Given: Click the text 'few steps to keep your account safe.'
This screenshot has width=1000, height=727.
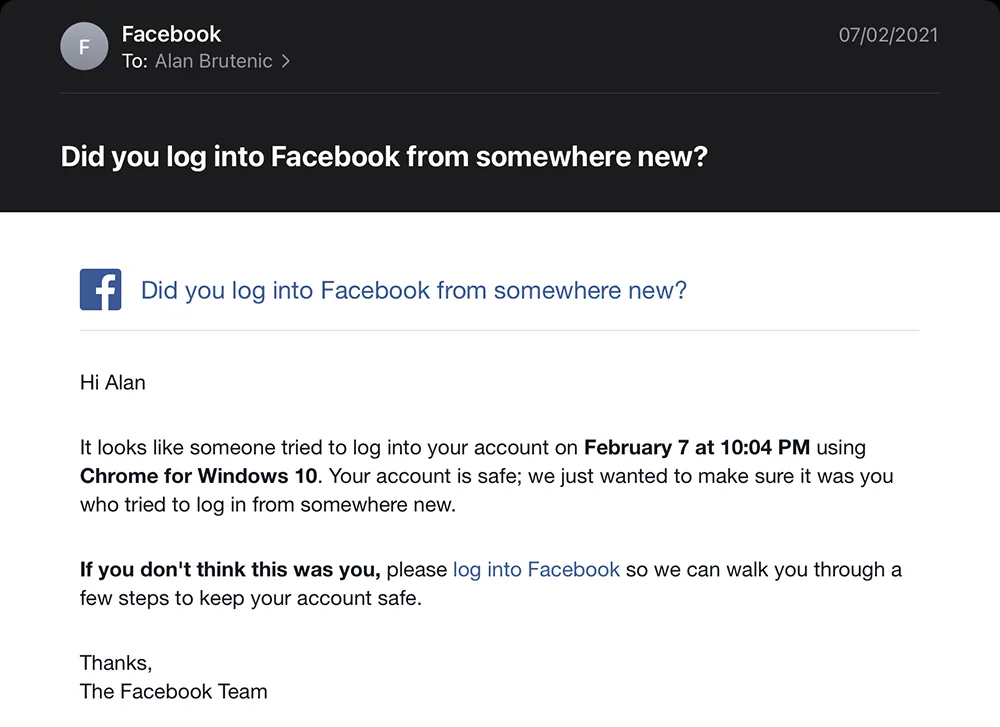Looking at the screenshot, I should point(251,598).
